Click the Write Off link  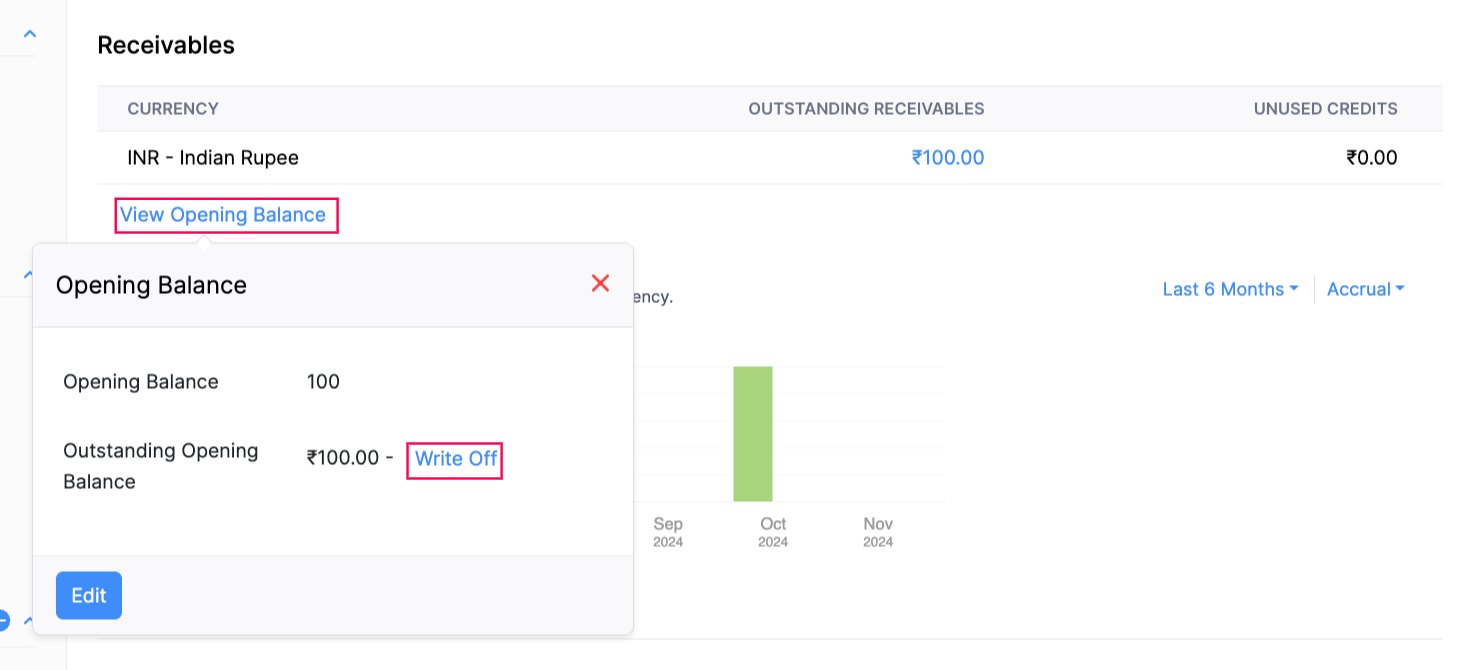pos(456,459)
